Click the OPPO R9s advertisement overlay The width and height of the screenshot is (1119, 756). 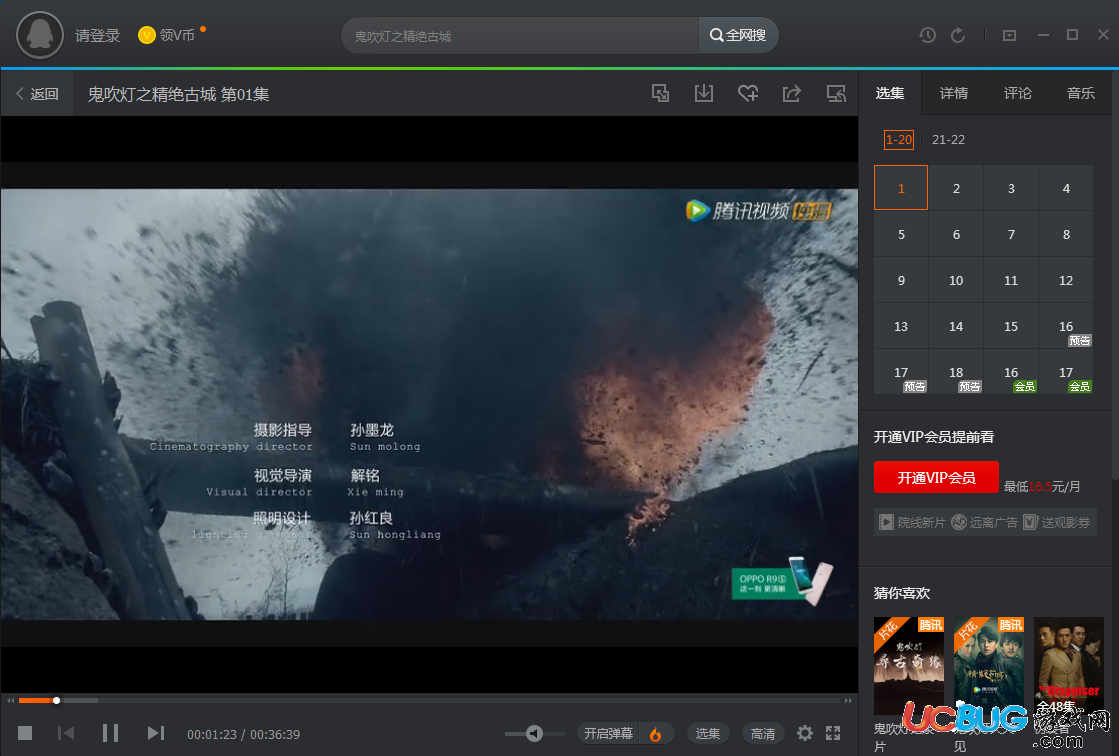tap(782, 582)
